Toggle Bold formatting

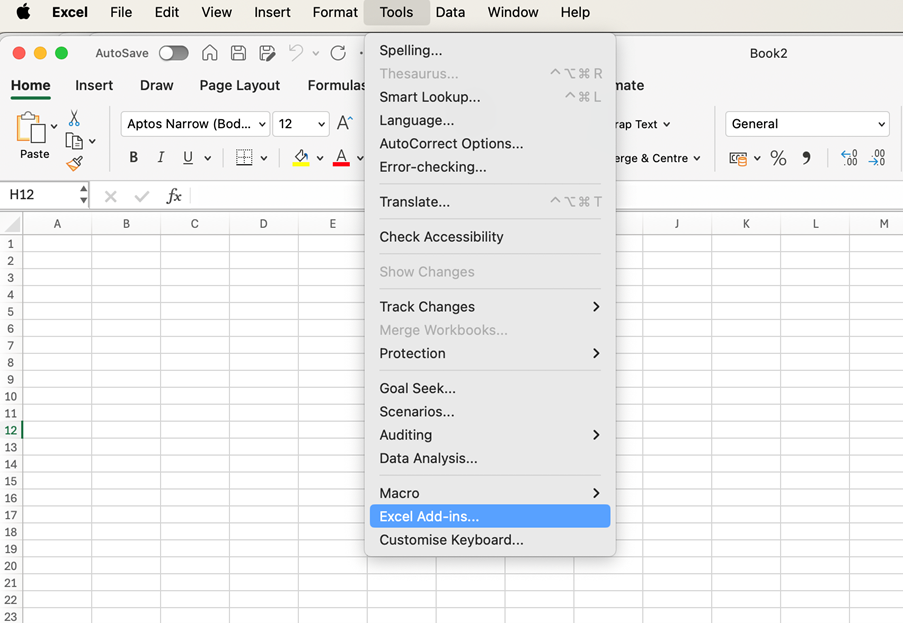tap(133, 158)
